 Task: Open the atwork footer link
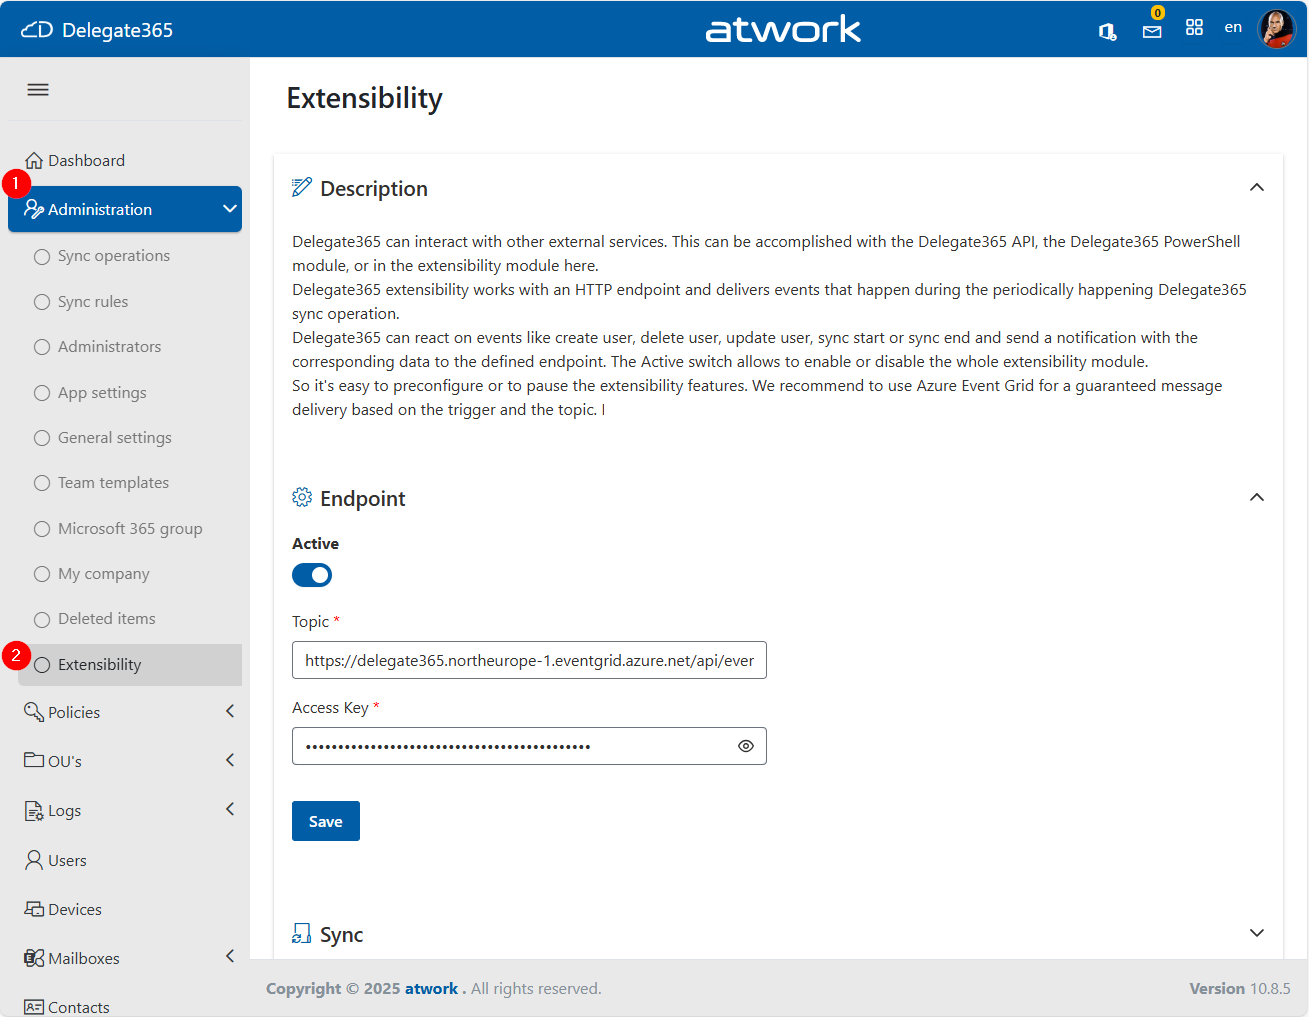[x=432, y=988]
